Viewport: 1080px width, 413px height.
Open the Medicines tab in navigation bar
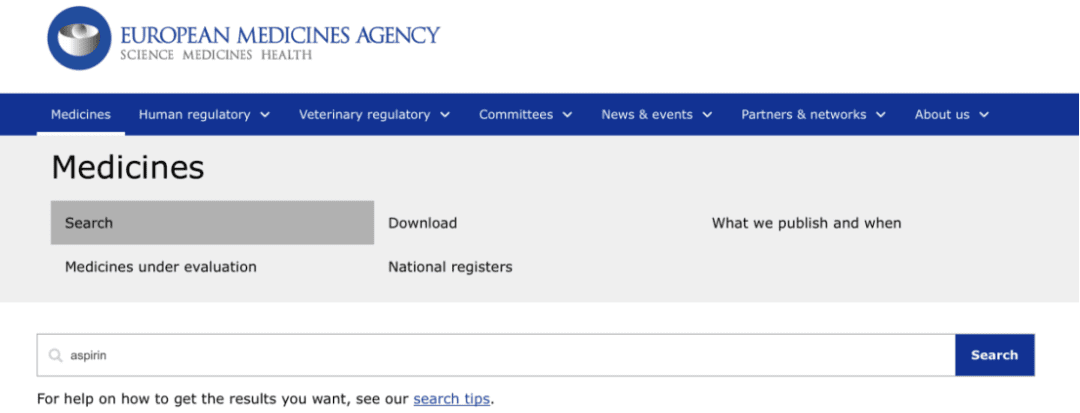tap(81, 114)
